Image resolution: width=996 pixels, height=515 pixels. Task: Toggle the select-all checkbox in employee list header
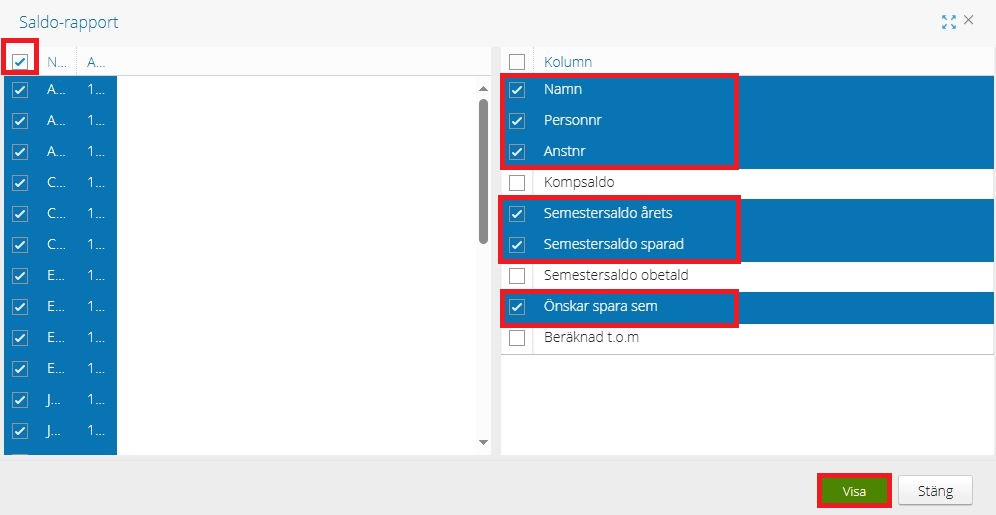point(20,62)
